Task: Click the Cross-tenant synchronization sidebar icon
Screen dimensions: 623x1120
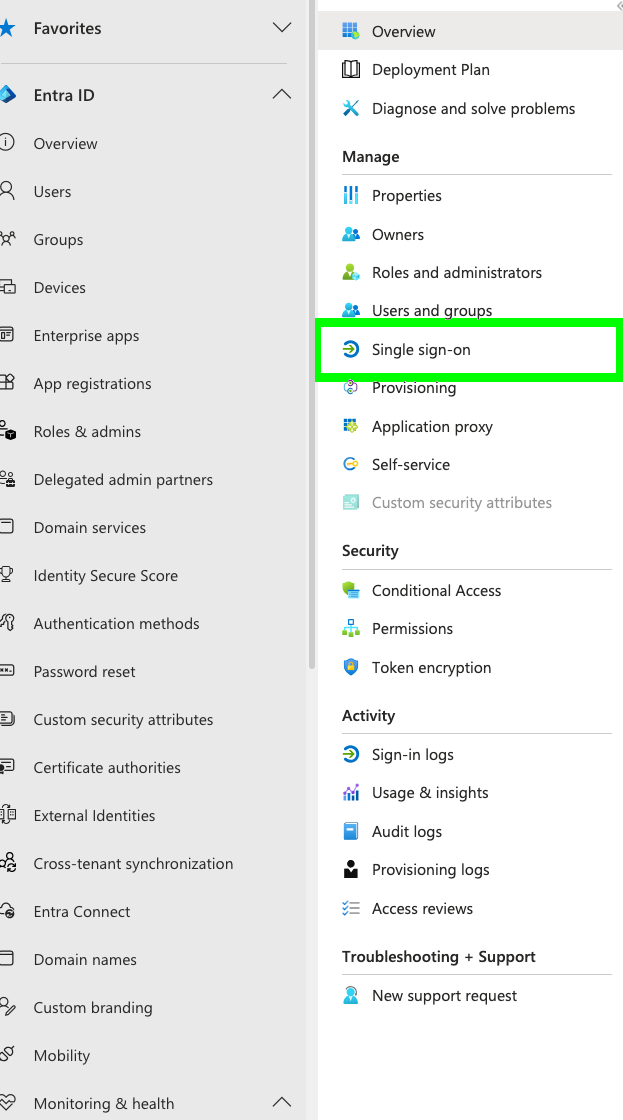Action: 8,863
